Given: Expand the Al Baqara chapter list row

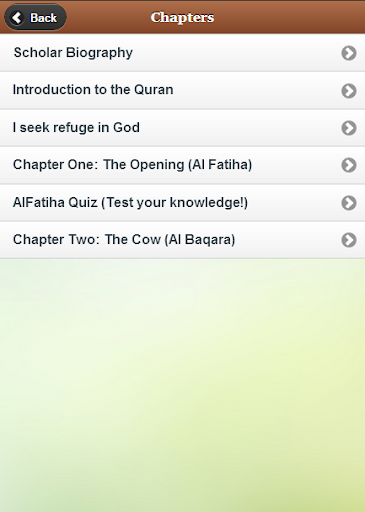Looking at the screenshot, I should 182,240.
